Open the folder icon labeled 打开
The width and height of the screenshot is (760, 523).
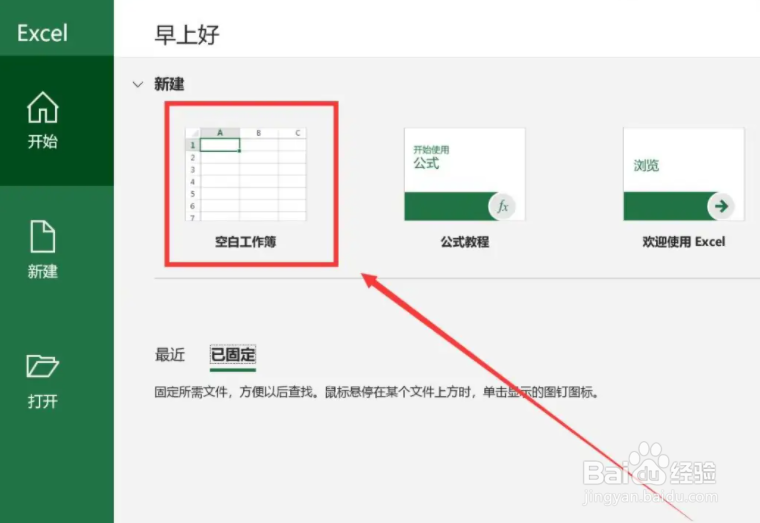(x=43, y=366)
